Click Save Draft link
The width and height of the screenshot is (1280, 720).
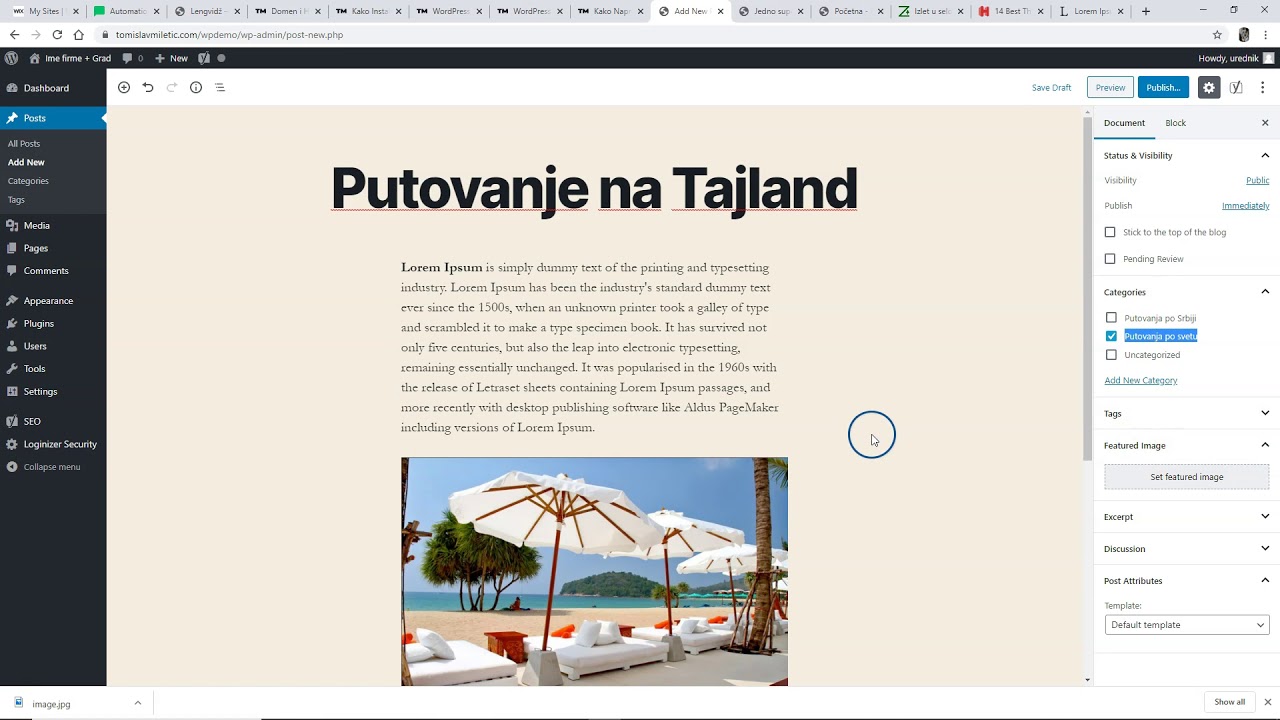click(1051, 88)
